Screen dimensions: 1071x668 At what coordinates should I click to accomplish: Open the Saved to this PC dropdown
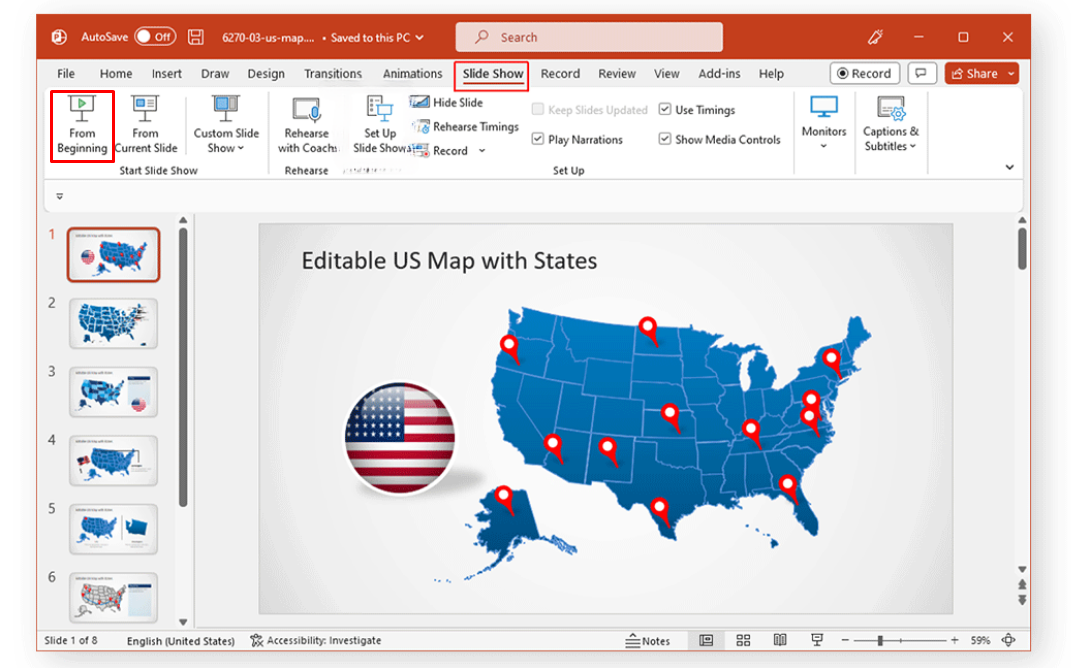pyautogui.click(x=377, y=38)
